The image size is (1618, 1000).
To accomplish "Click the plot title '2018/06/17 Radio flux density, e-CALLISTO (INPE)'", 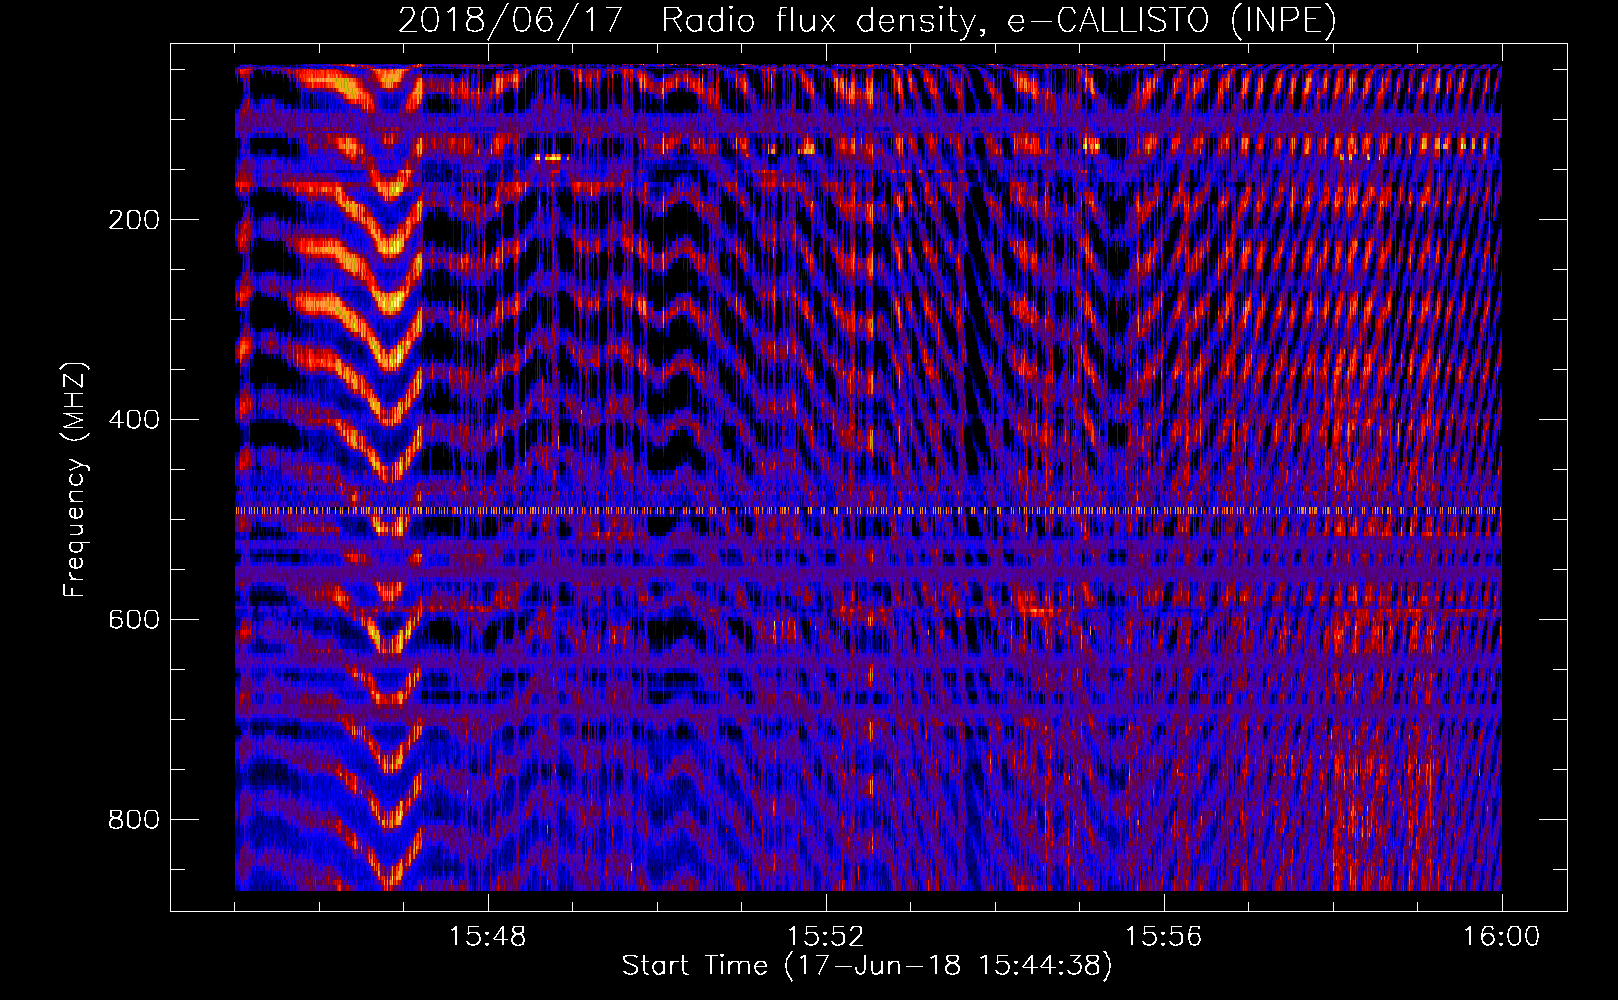I will click(867, 21).
